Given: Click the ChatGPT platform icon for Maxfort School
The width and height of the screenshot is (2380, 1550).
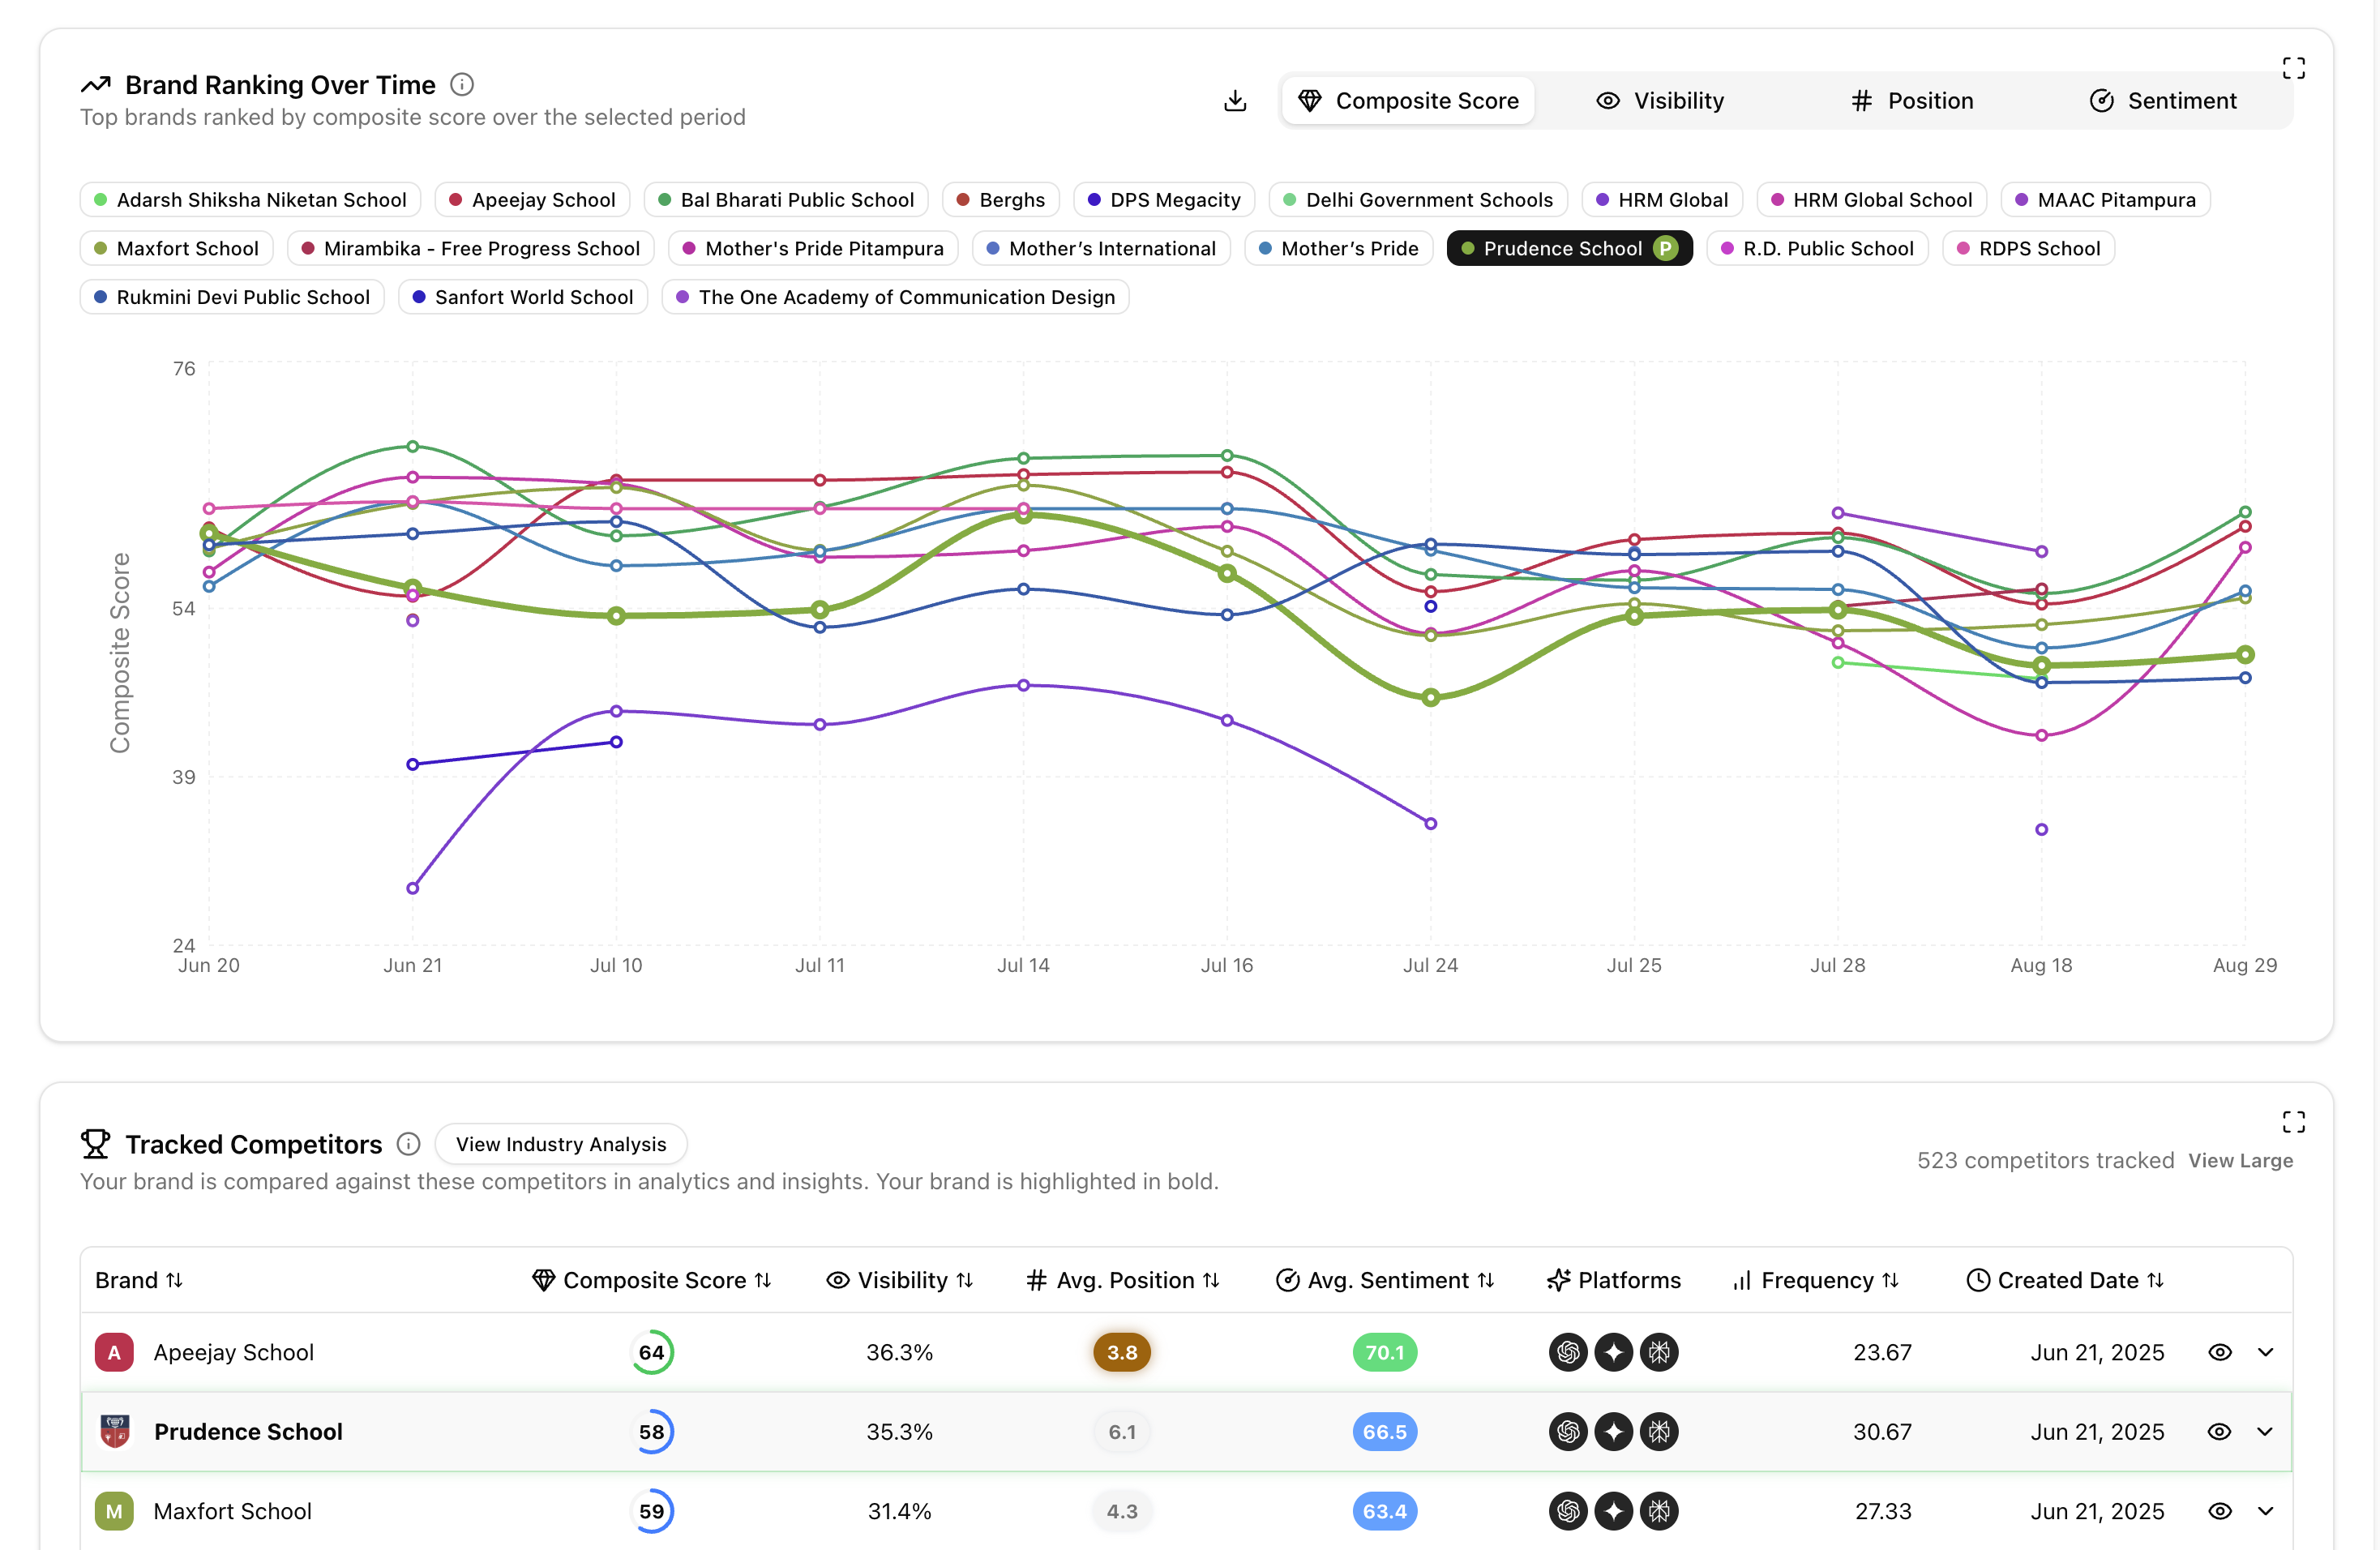Looking at the screenshot, I should (1568, 1511).
